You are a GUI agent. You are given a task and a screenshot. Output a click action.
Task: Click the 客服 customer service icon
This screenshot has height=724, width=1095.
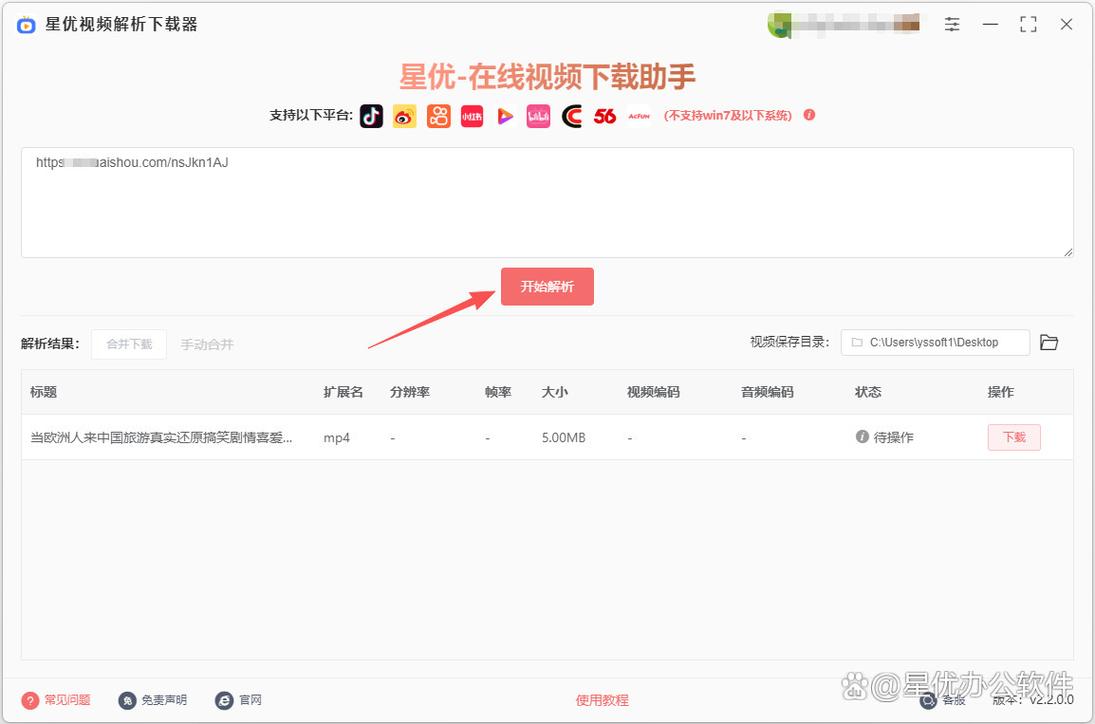tap(928, 700)
